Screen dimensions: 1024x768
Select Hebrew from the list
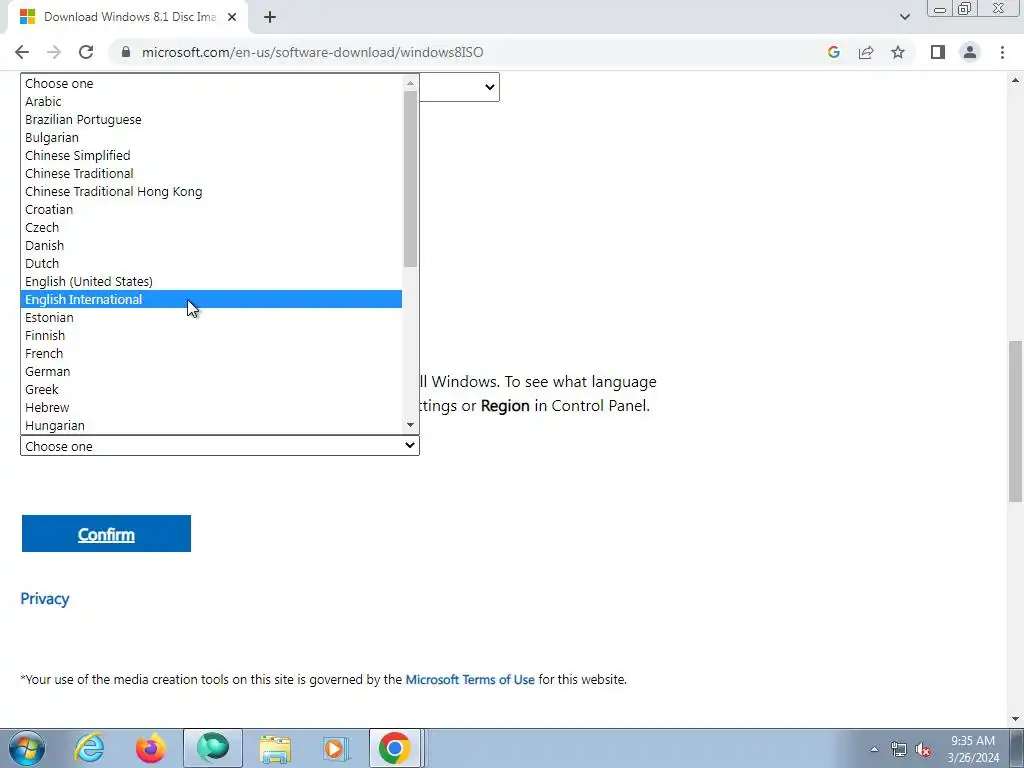[x=211, y=407]
